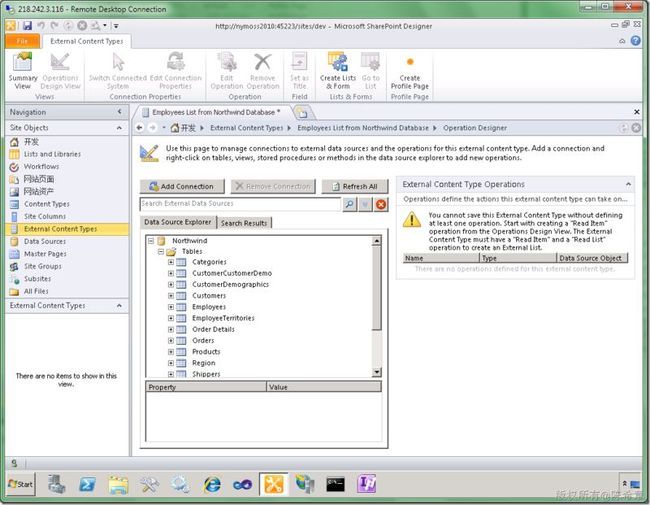Click the Save icon in quick access toolbar

coord(27,26)
